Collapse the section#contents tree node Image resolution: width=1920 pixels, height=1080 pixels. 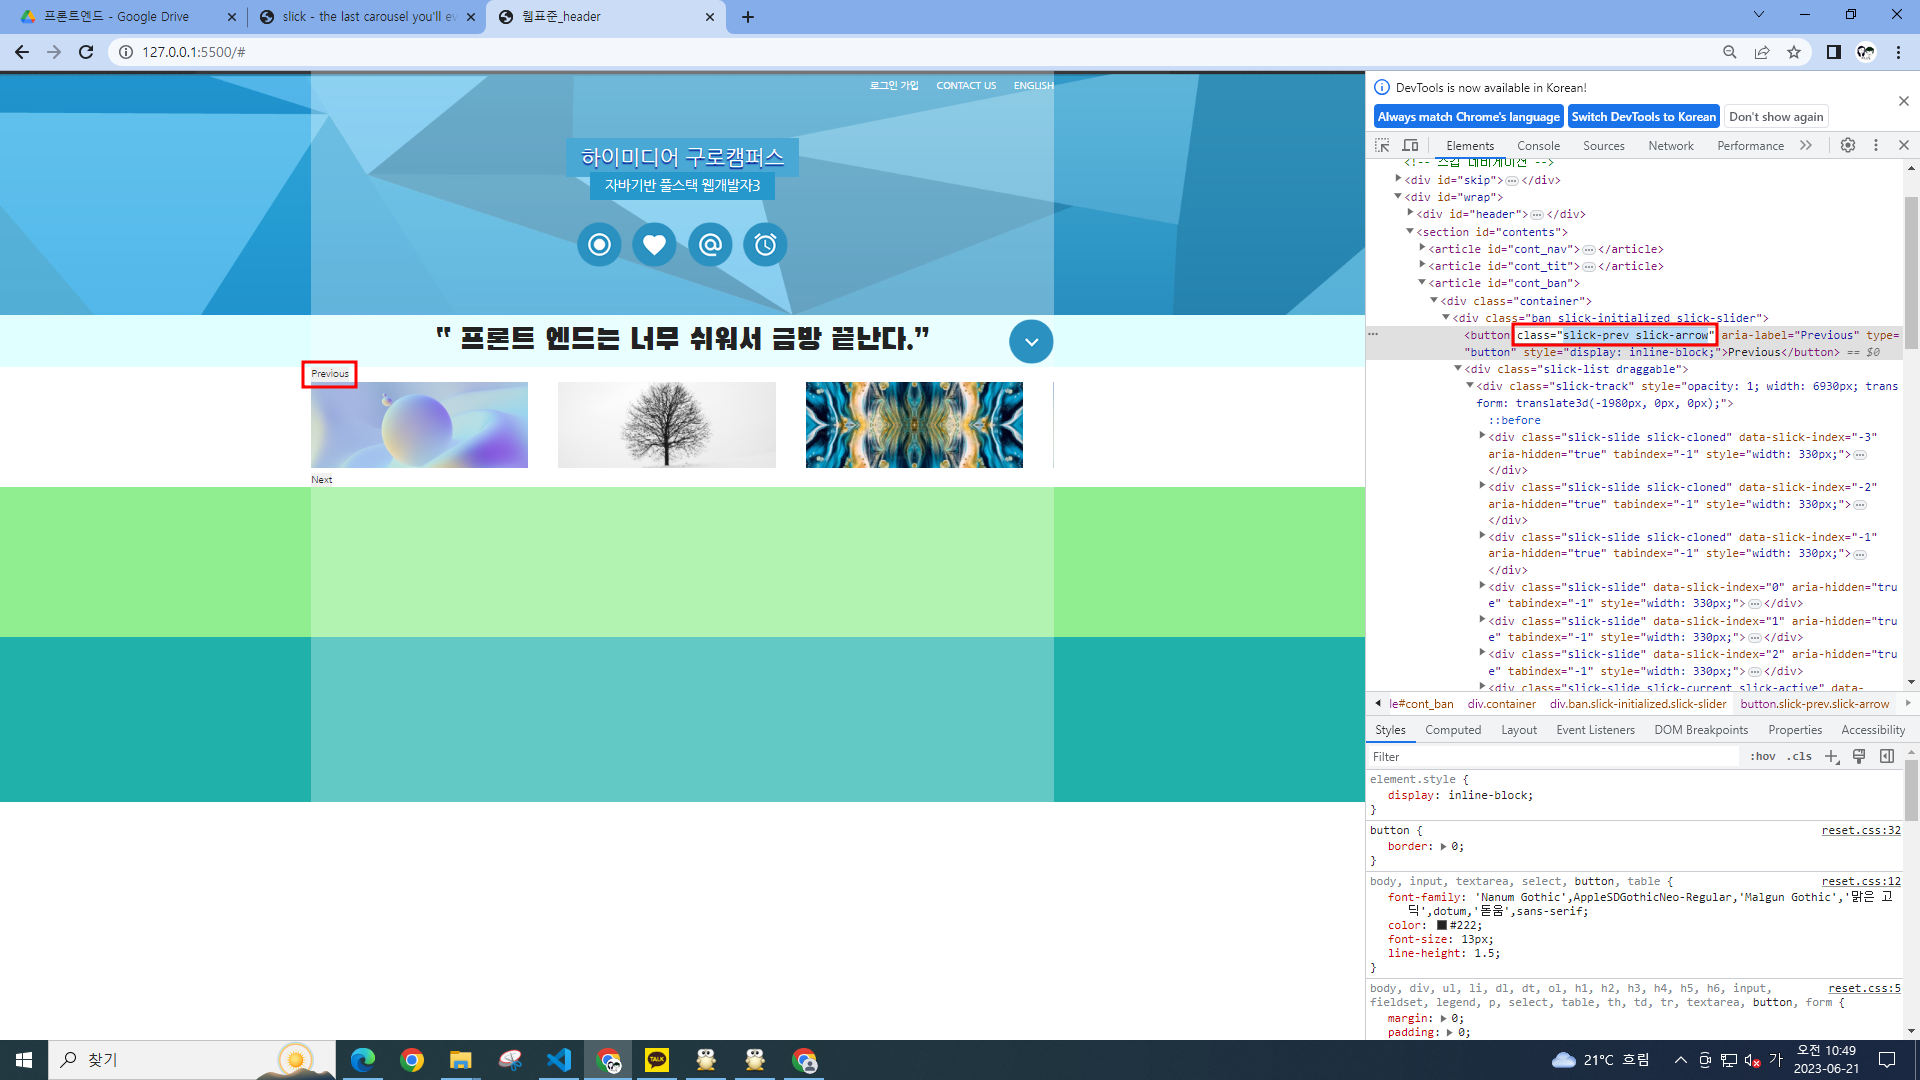tap(1410, 231)
